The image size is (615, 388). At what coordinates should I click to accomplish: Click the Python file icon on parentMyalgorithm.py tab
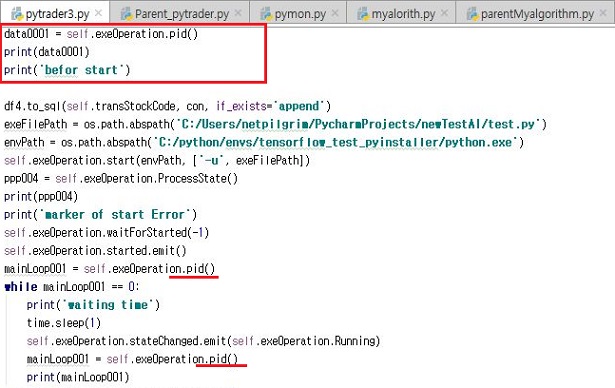click(472, 14)
